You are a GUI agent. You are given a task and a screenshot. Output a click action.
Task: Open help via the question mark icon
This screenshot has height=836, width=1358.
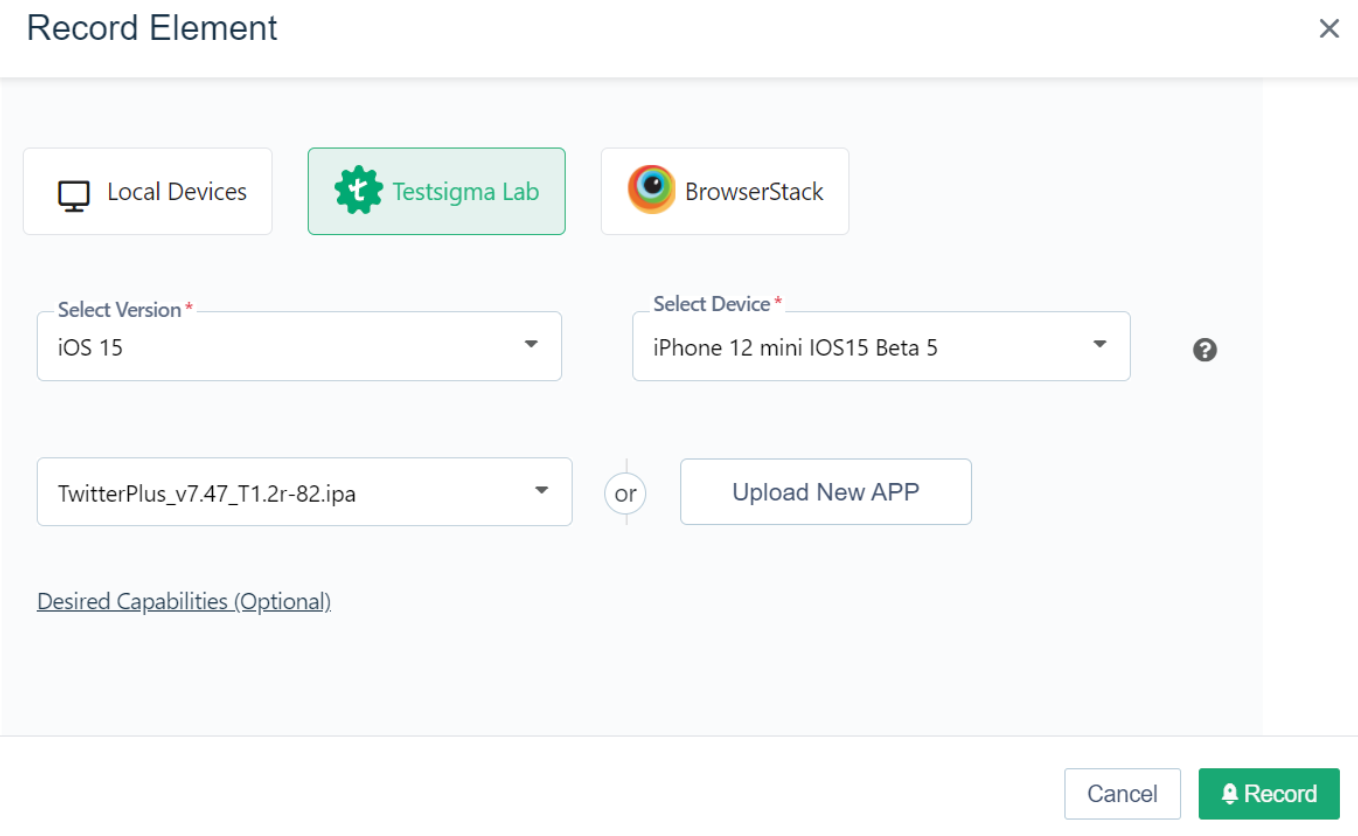click(1205, 350)
